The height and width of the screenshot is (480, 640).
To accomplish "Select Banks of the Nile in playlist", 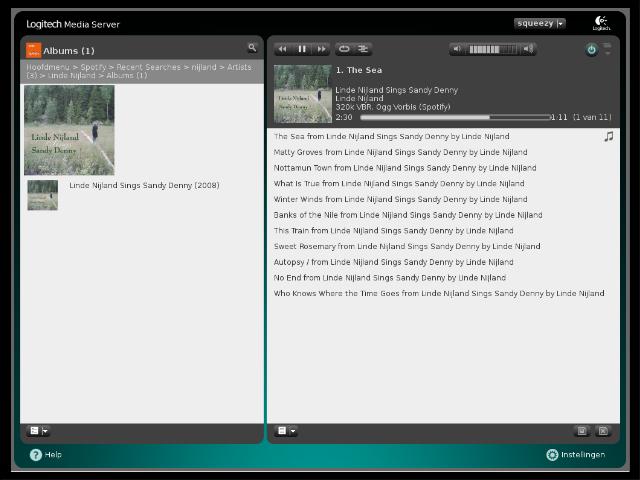I will [x=408, y=215].
